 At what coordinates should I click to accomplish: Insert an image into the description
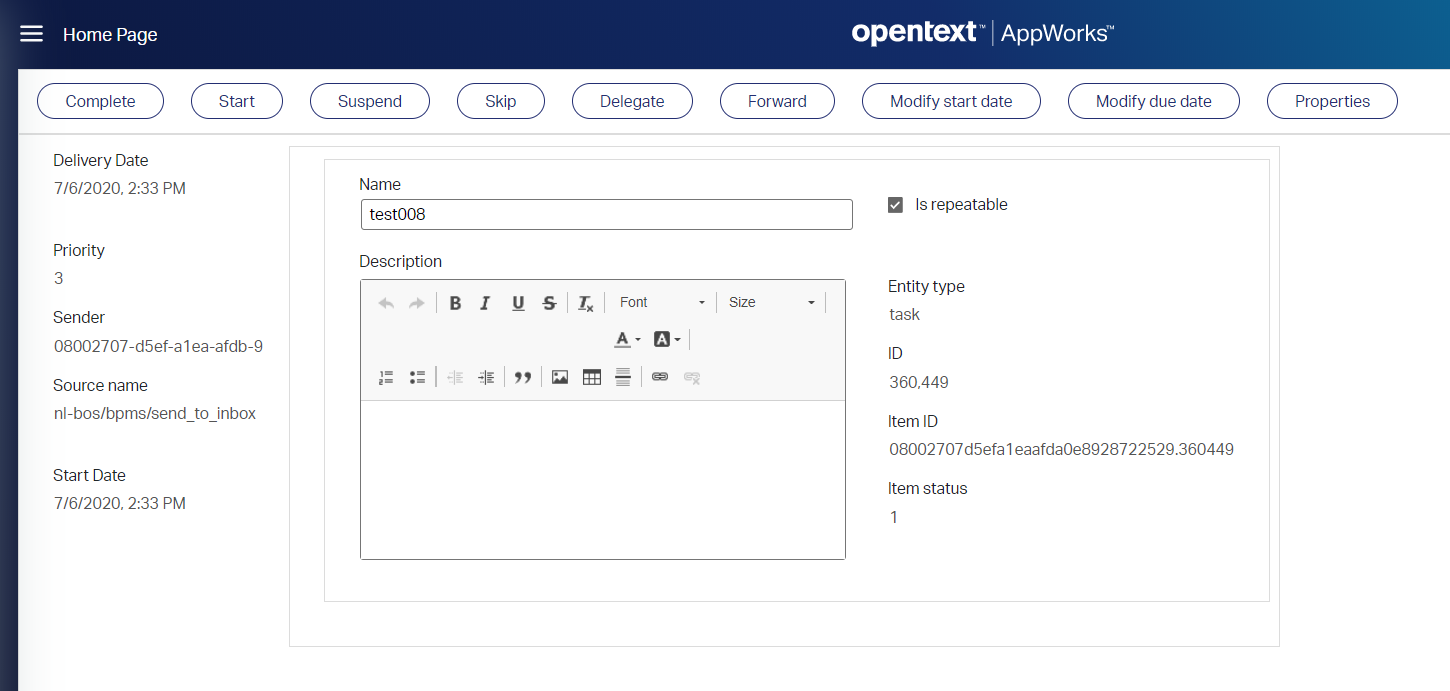[x=559, y=377]
